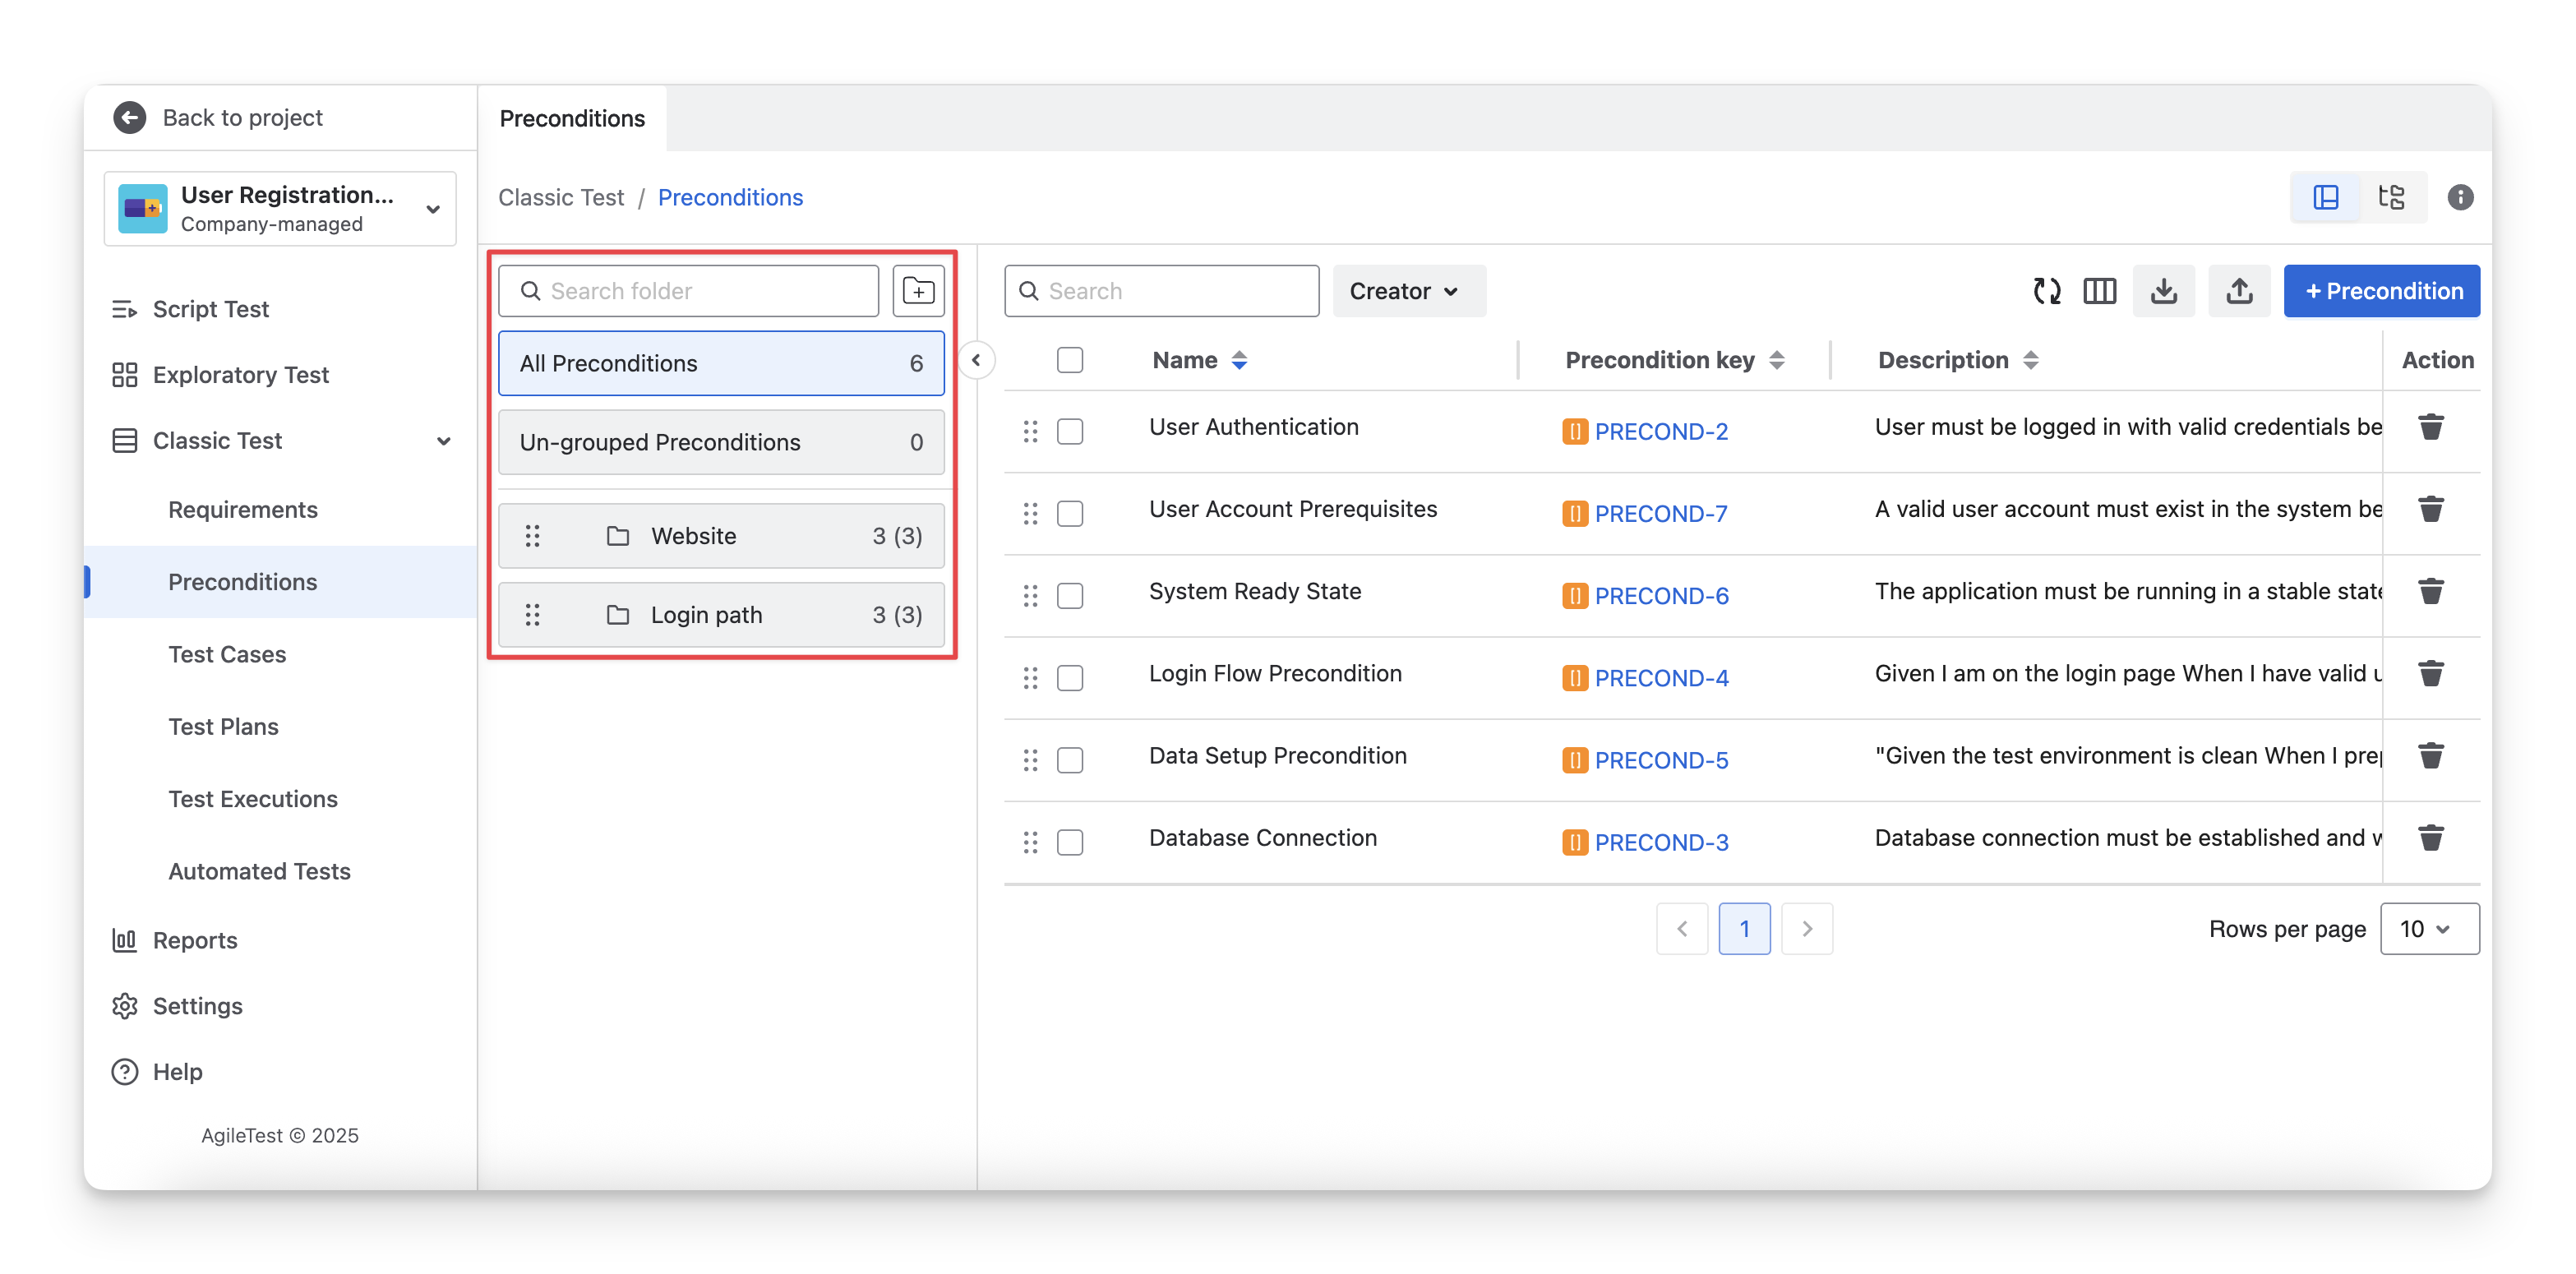Switch to tree structure view icon
This screenshot has height=1274, width=2576.
[x=2391, y=197]
